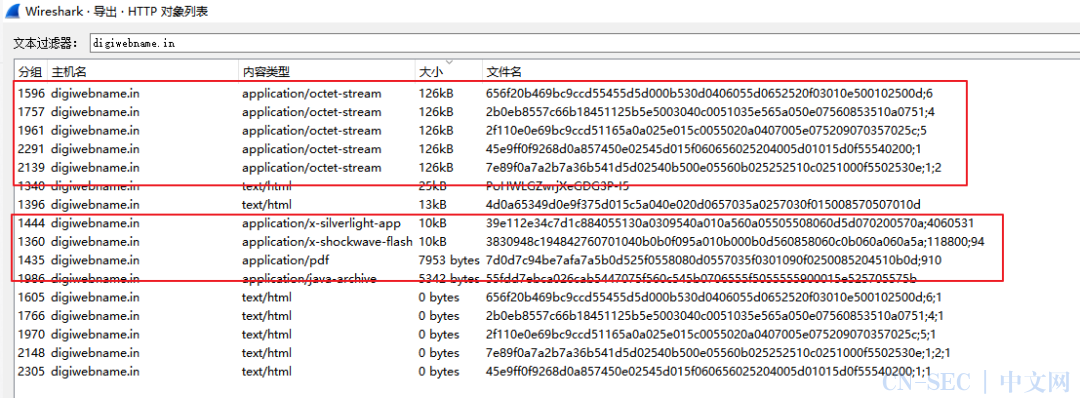Click filename starting 7d0d7c94be7a ending ;910

(x=714, y=260)
